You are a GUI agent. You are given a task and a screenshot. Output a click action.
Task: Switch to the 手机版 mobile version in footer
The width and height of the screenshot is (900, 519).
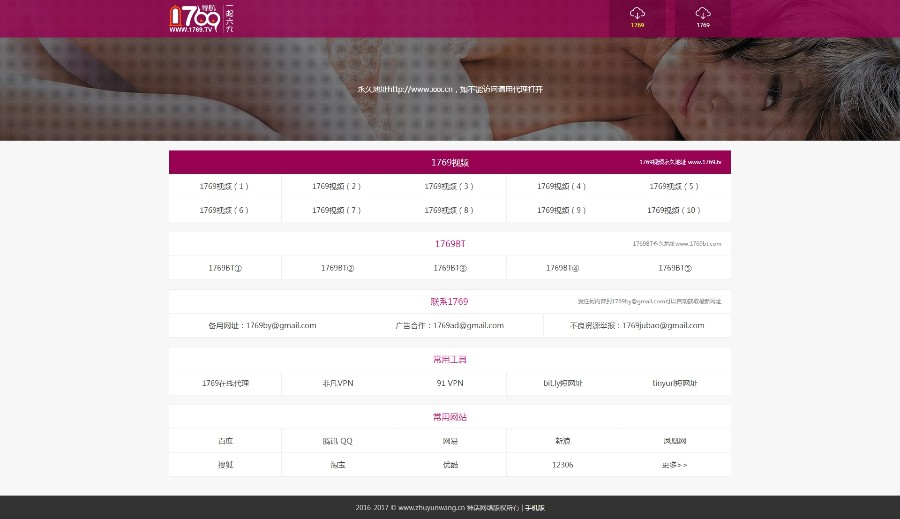(x=535, y=508)
